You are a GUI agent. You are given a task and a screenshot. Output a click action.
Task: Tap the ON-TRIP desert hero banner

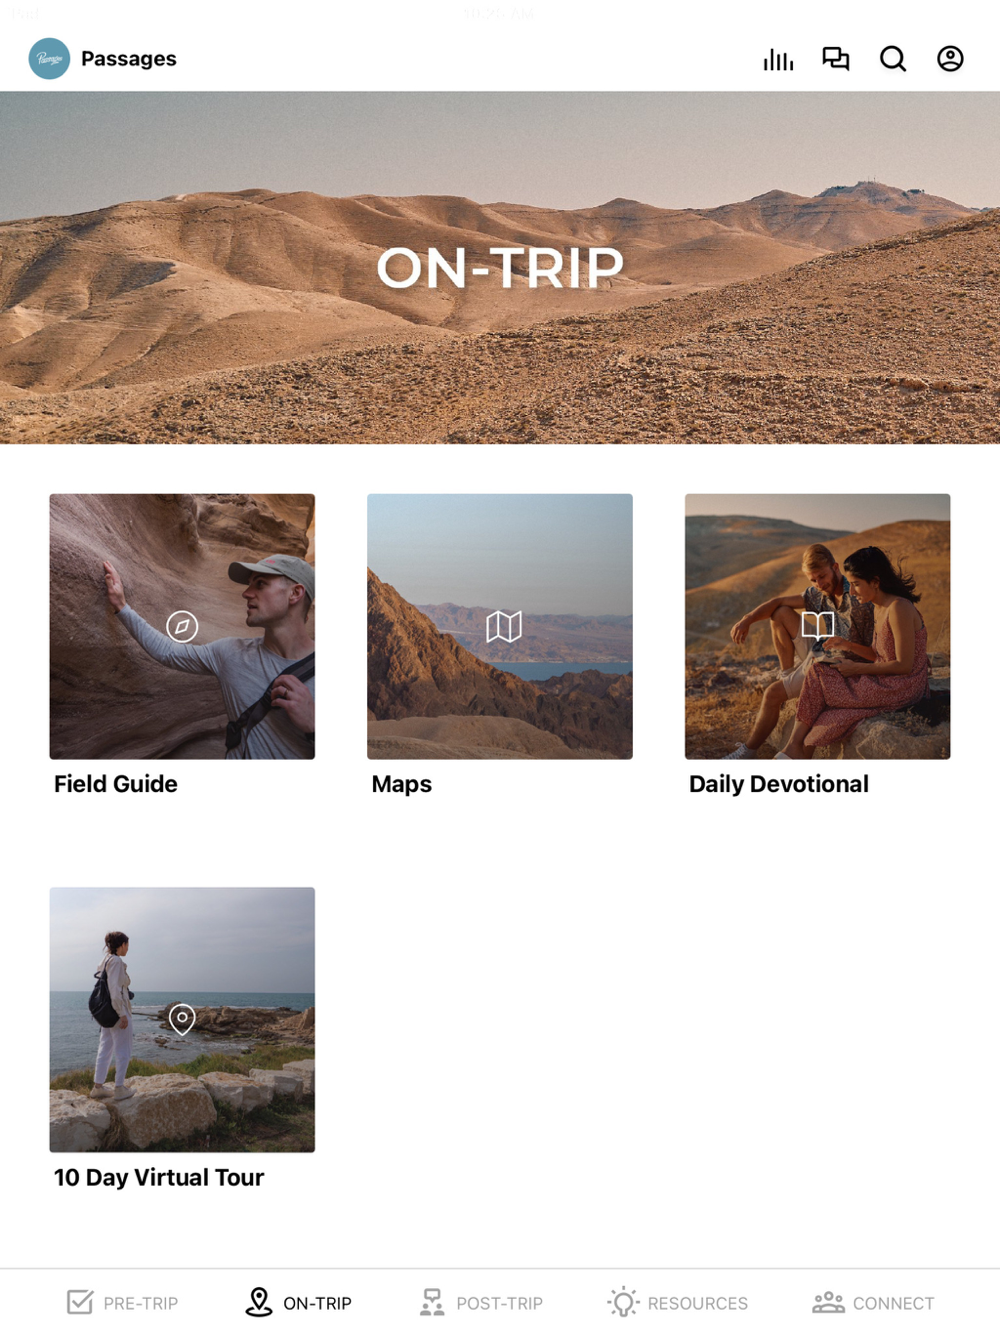500,268
